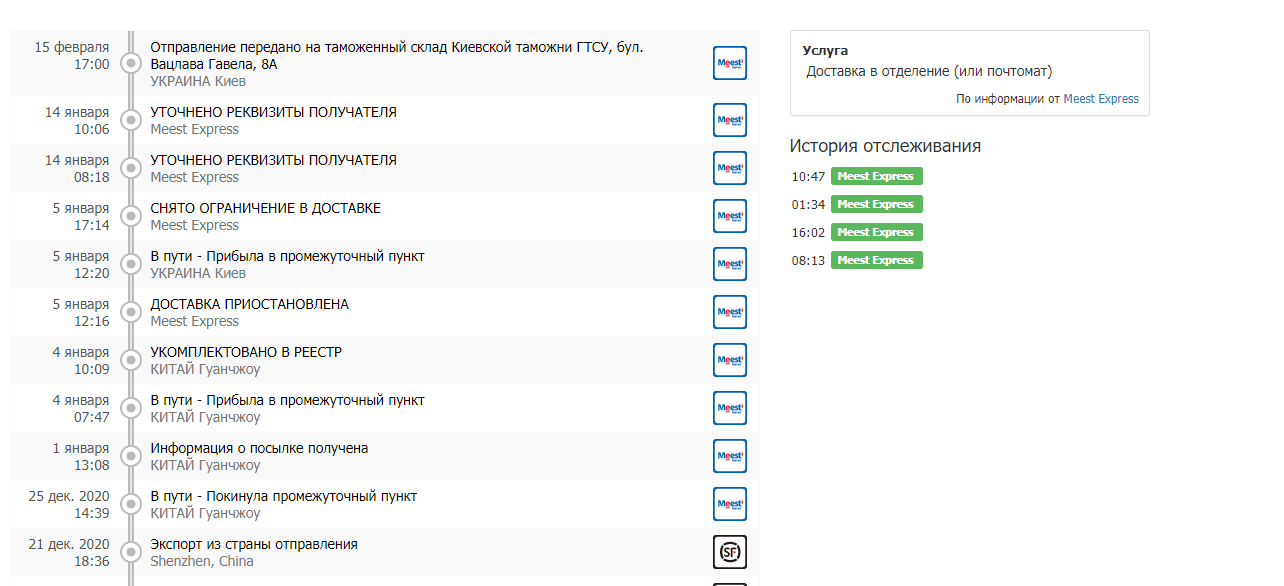Click Meest logo on the 15 февраля 17:00 row
Screen dimensions: 1284x586
click(x=730, y=64)
